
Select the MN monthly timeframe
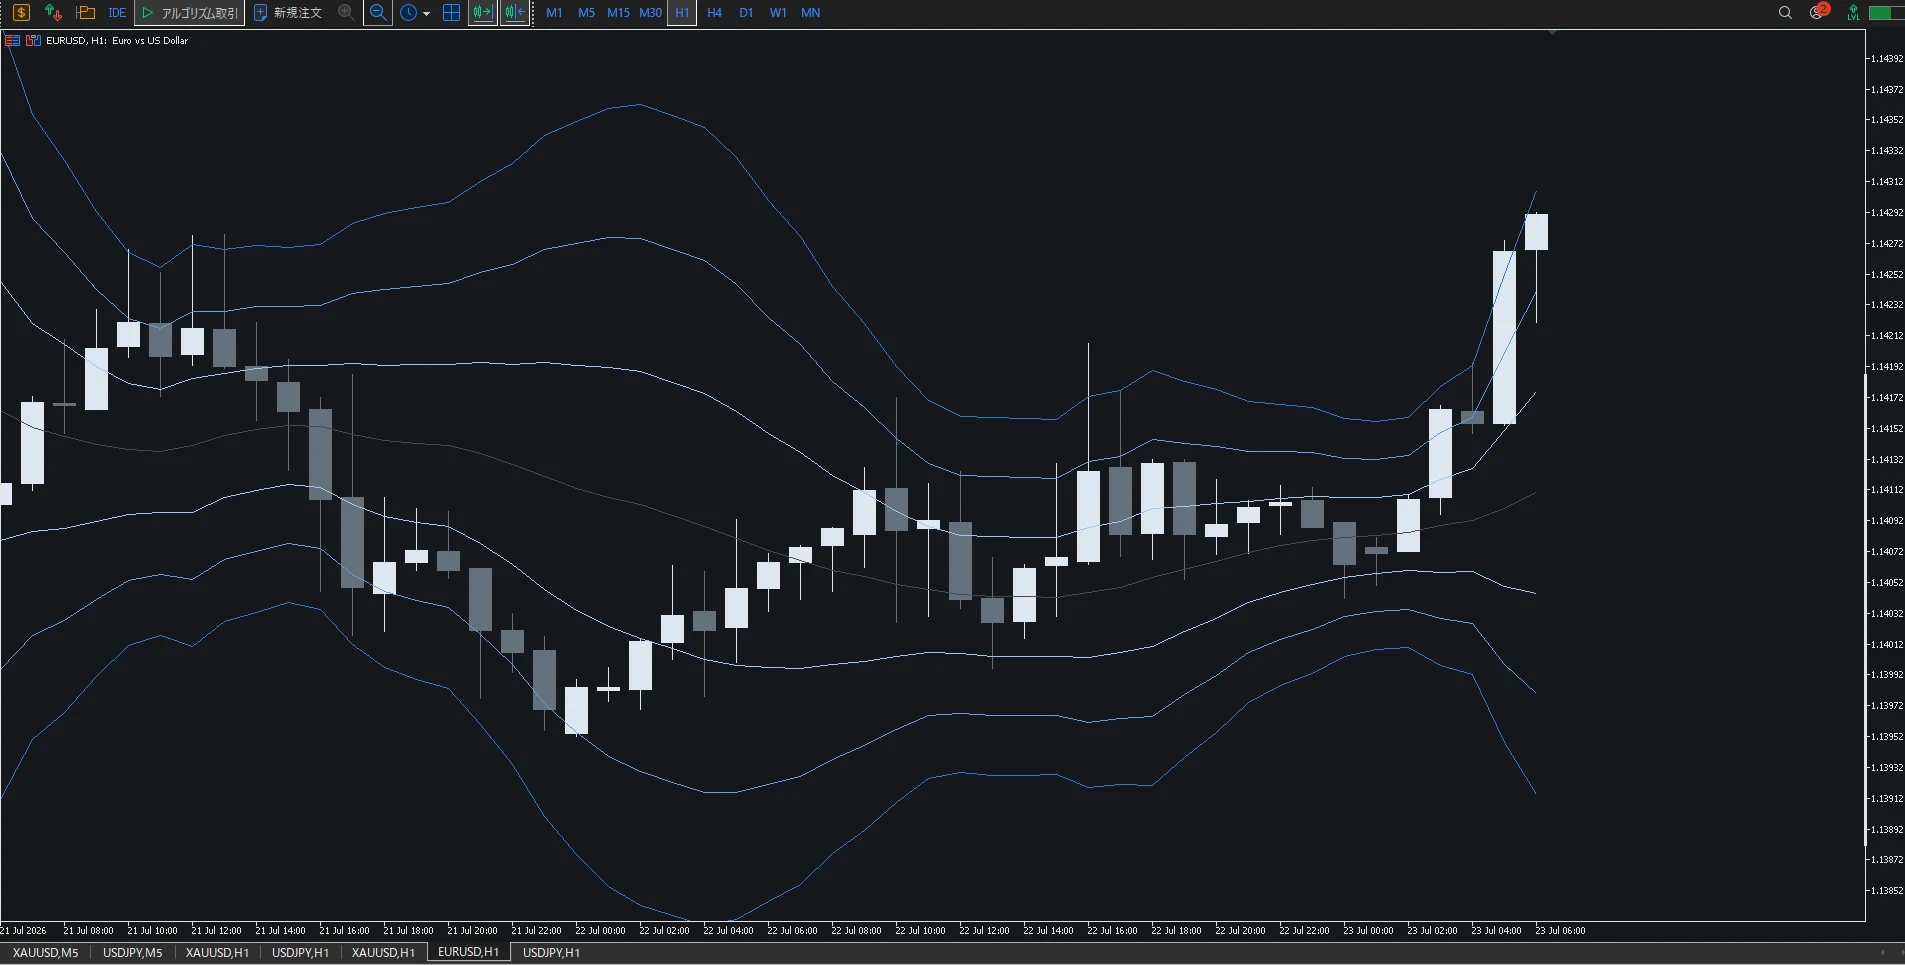coord(811,13)
